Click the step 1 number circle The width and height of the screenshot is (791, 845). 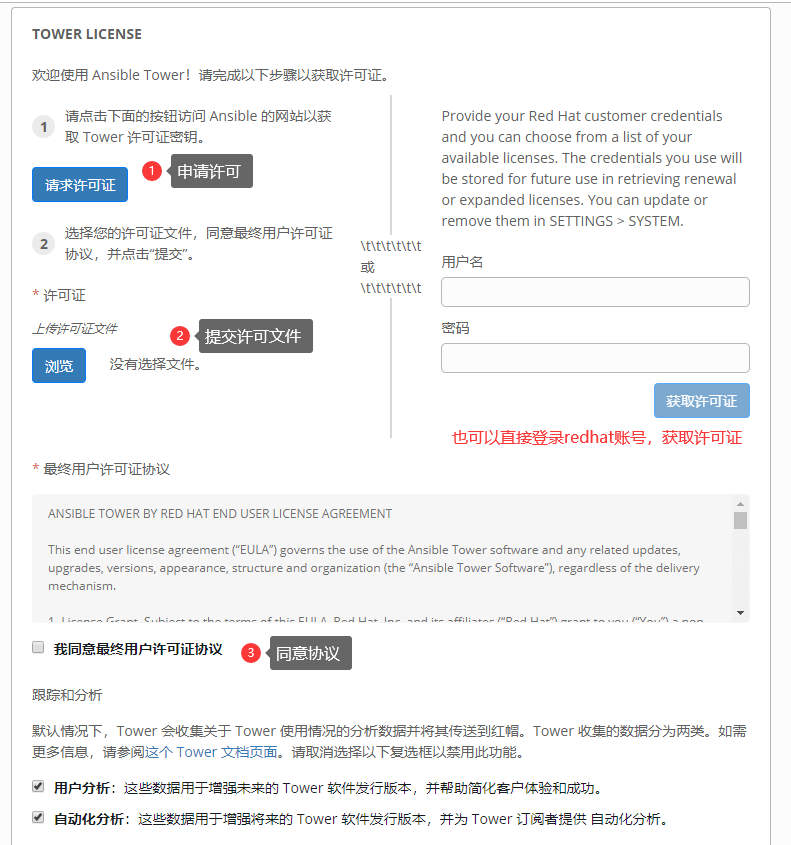click(x=44, y=127)
